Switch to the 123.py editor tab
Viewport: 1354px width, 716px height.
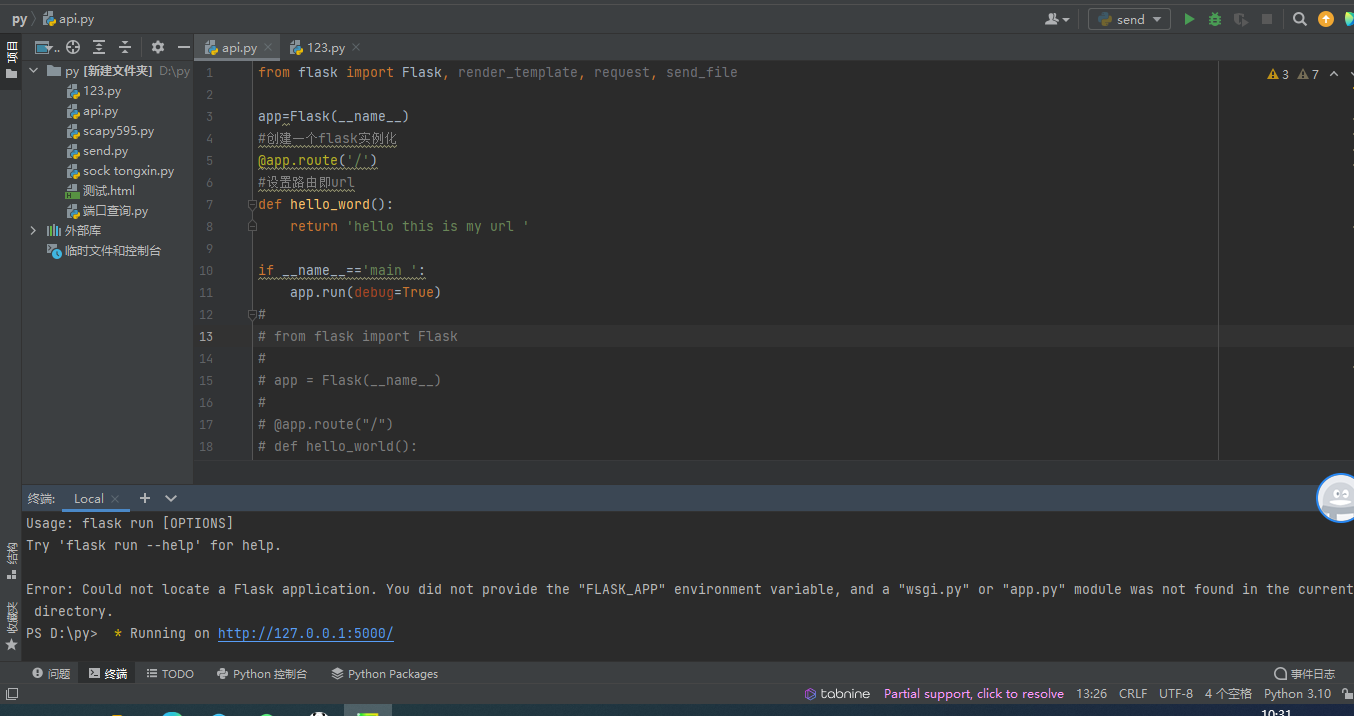tap(325, 47)
